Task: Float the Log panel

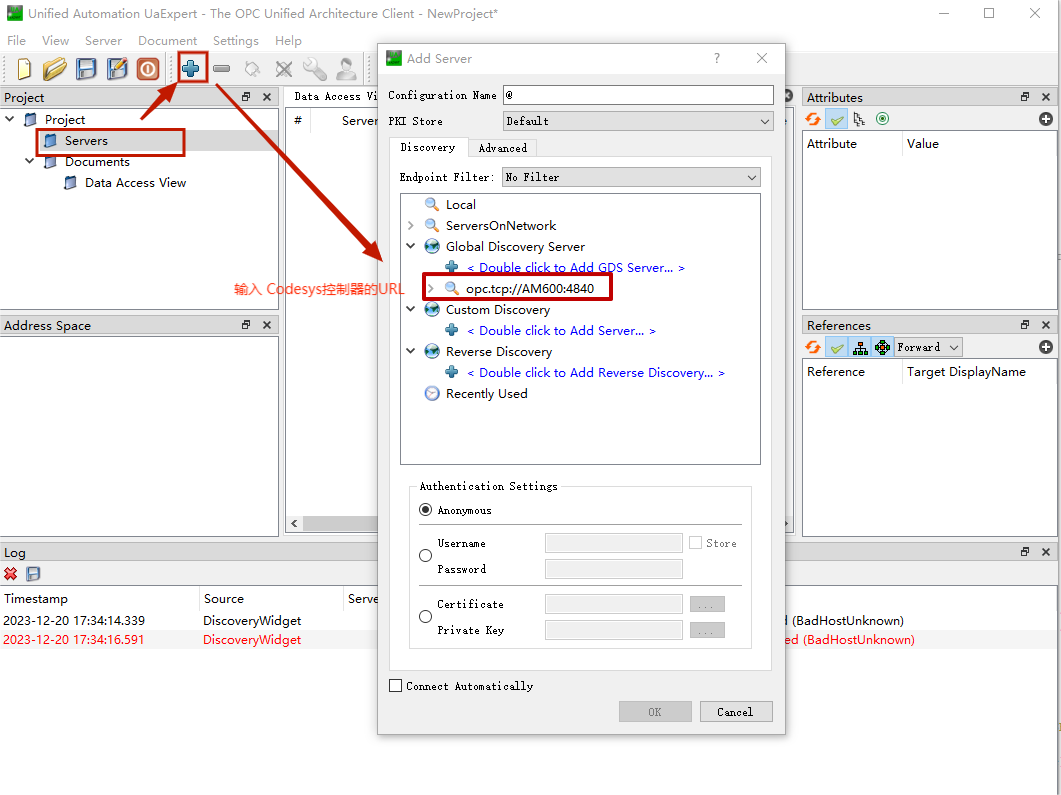Action: click(1025, 552)
